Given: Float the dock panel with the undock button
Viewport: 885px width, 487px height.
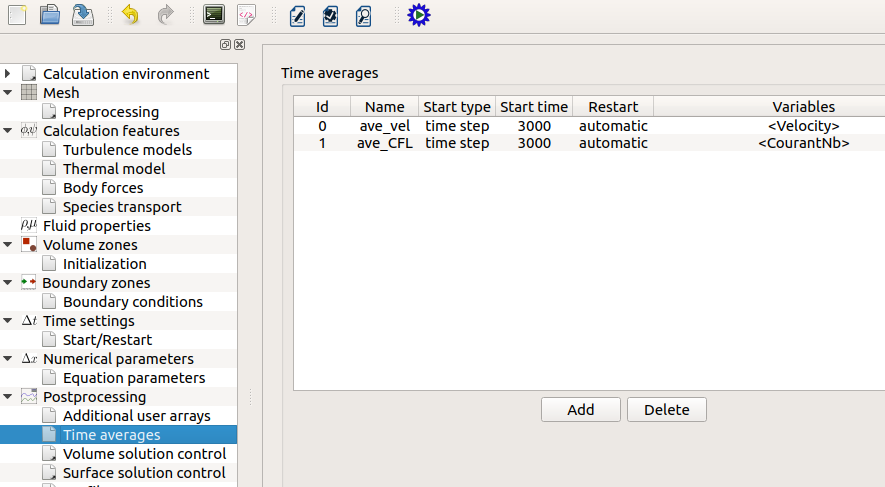Looking at the screenshot, I should [226, 45].
